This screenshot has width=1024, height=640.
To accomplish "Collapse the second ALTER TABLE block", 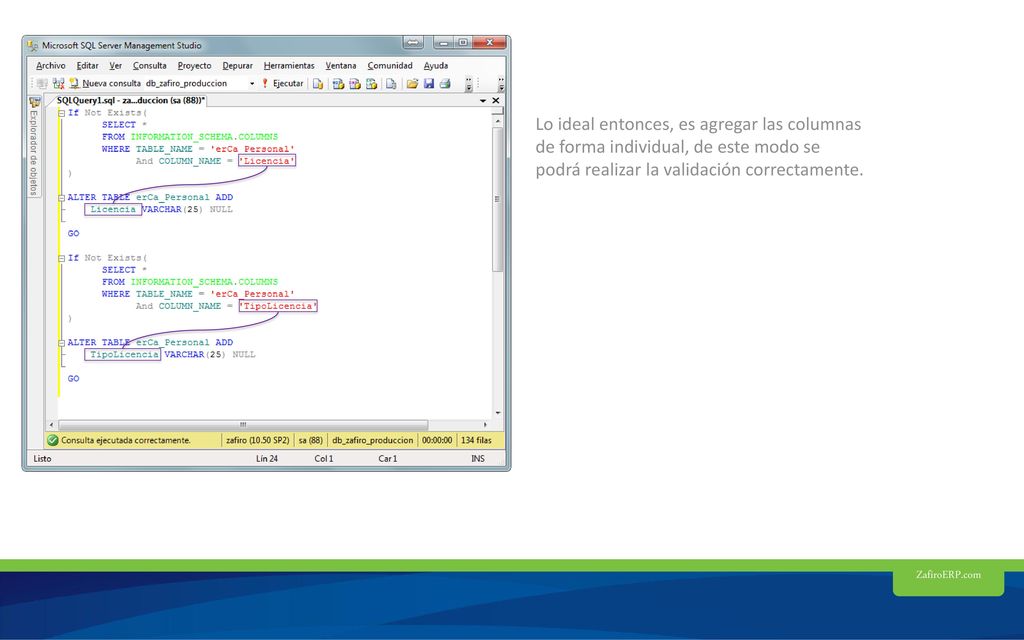I will pyautogui.click(x=61, y=342).
